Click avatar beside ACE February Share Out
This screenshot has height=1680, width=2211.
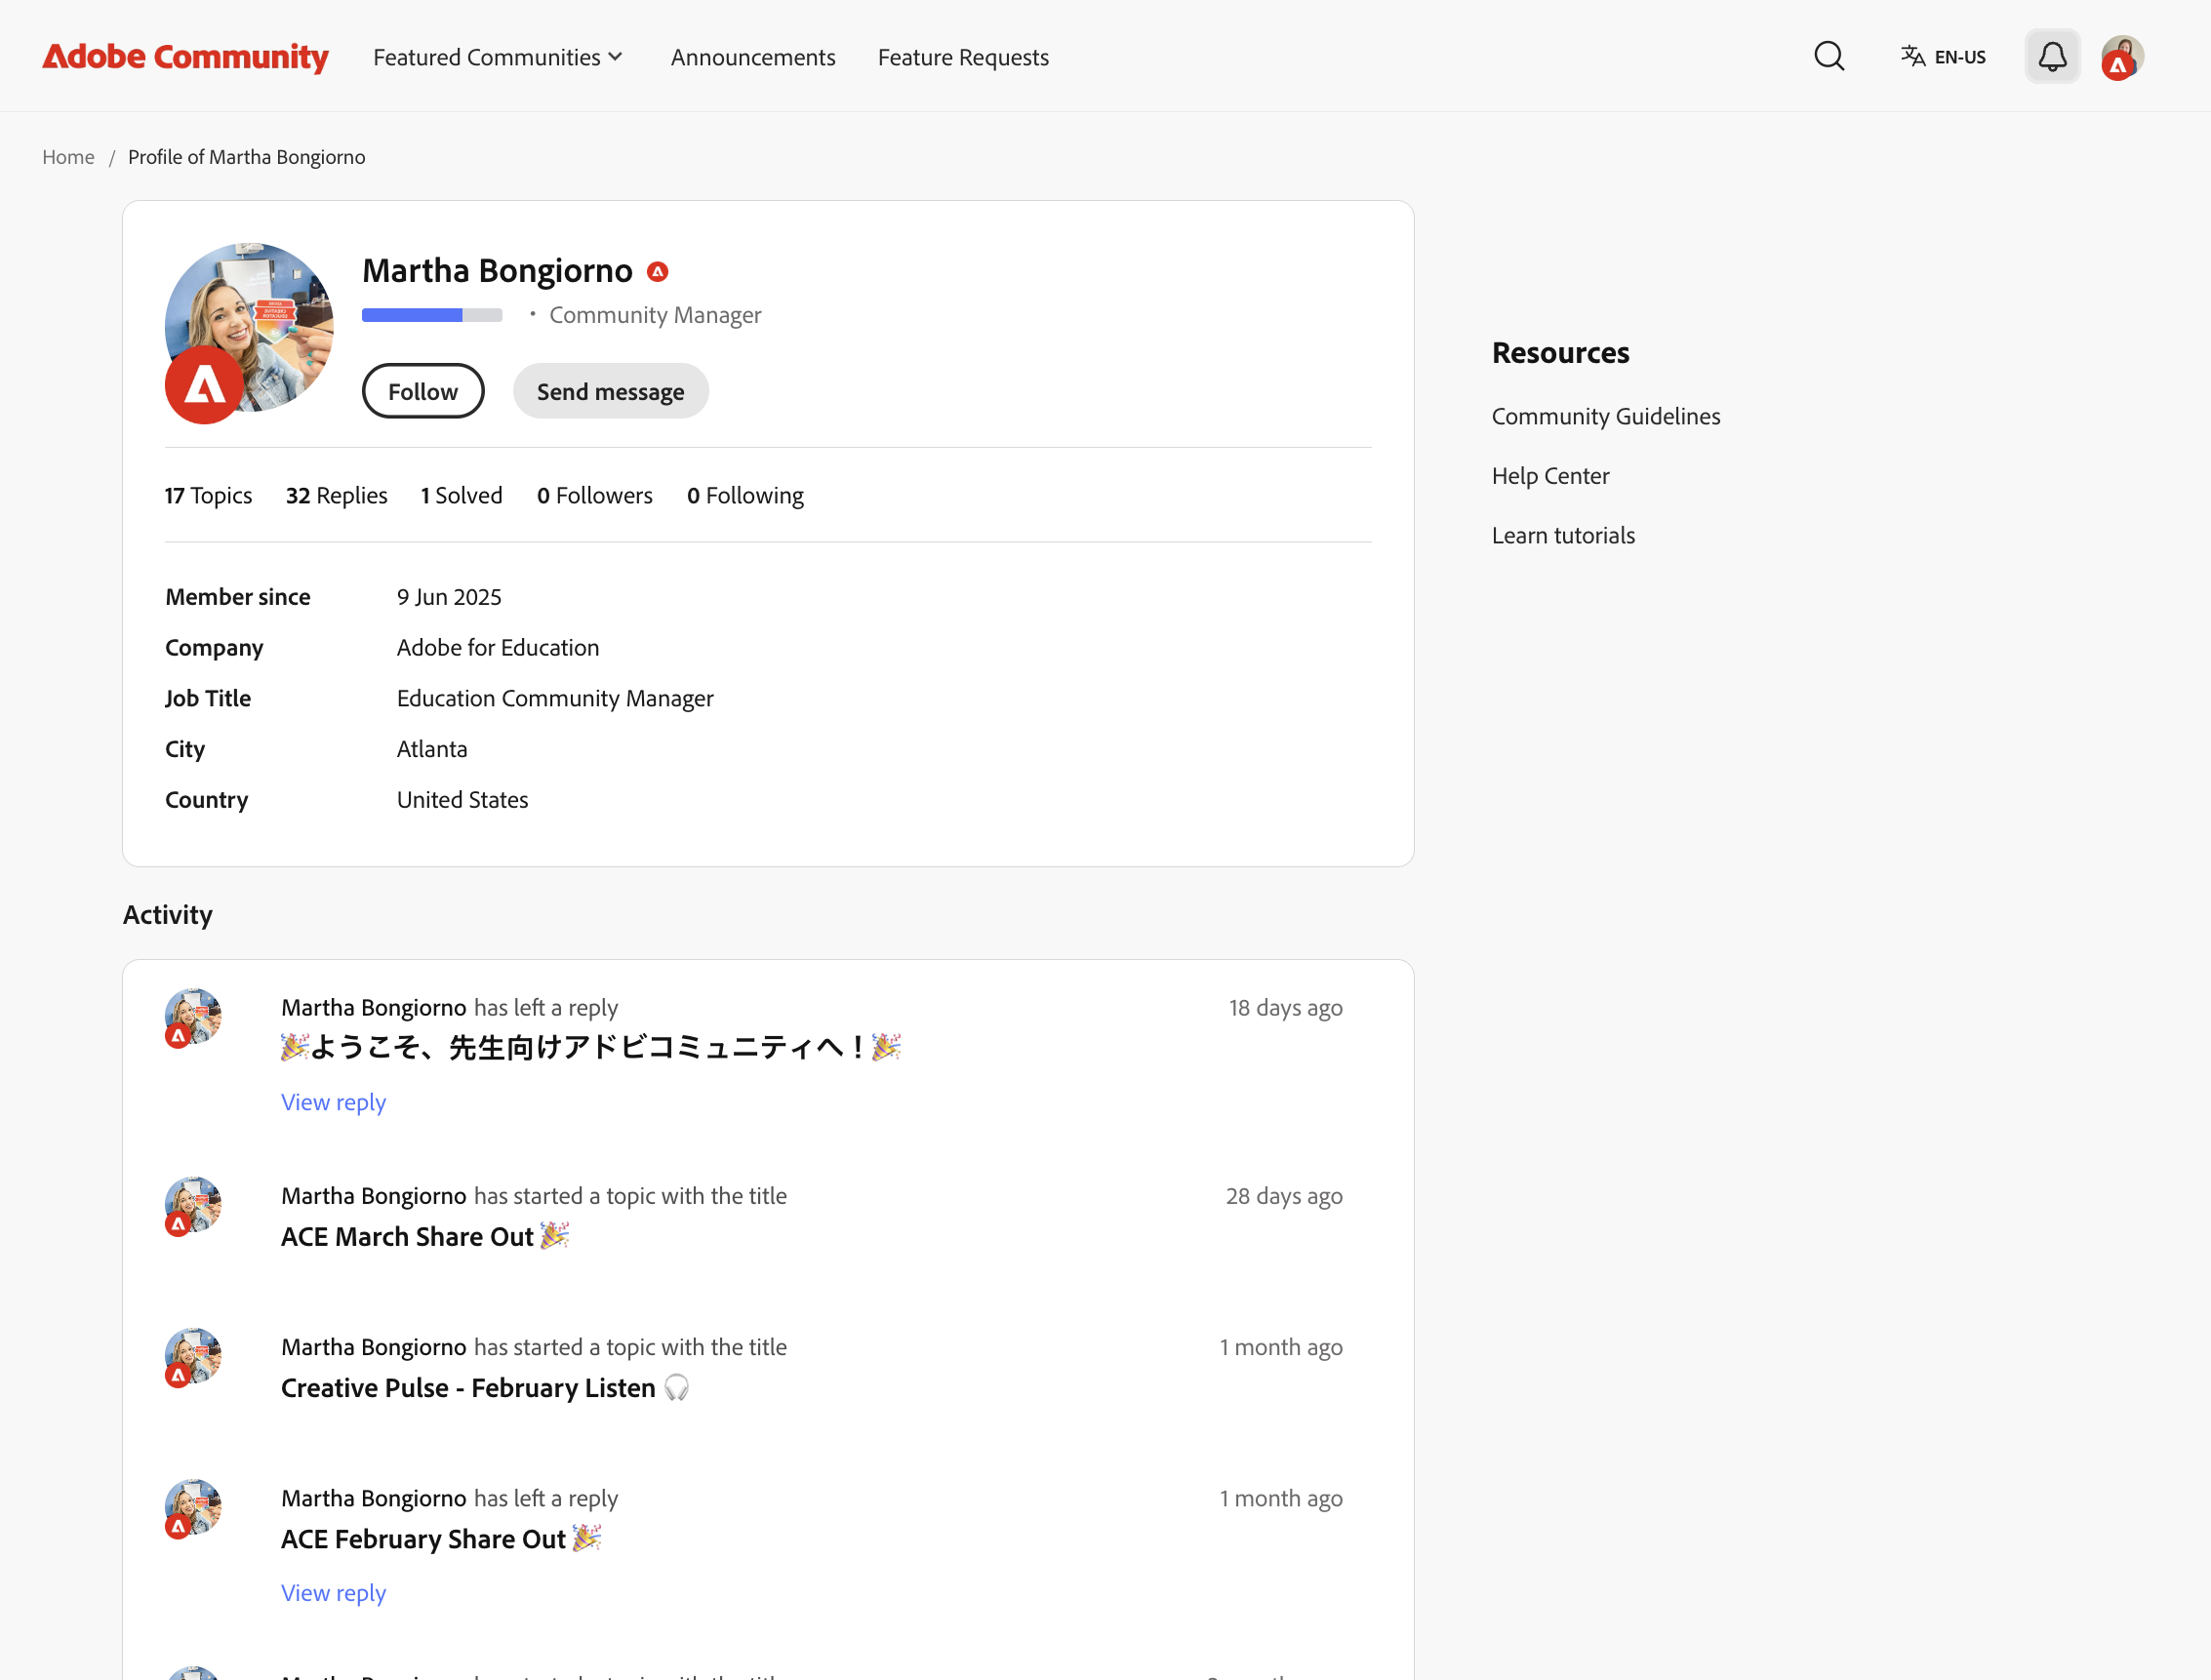193,1508
